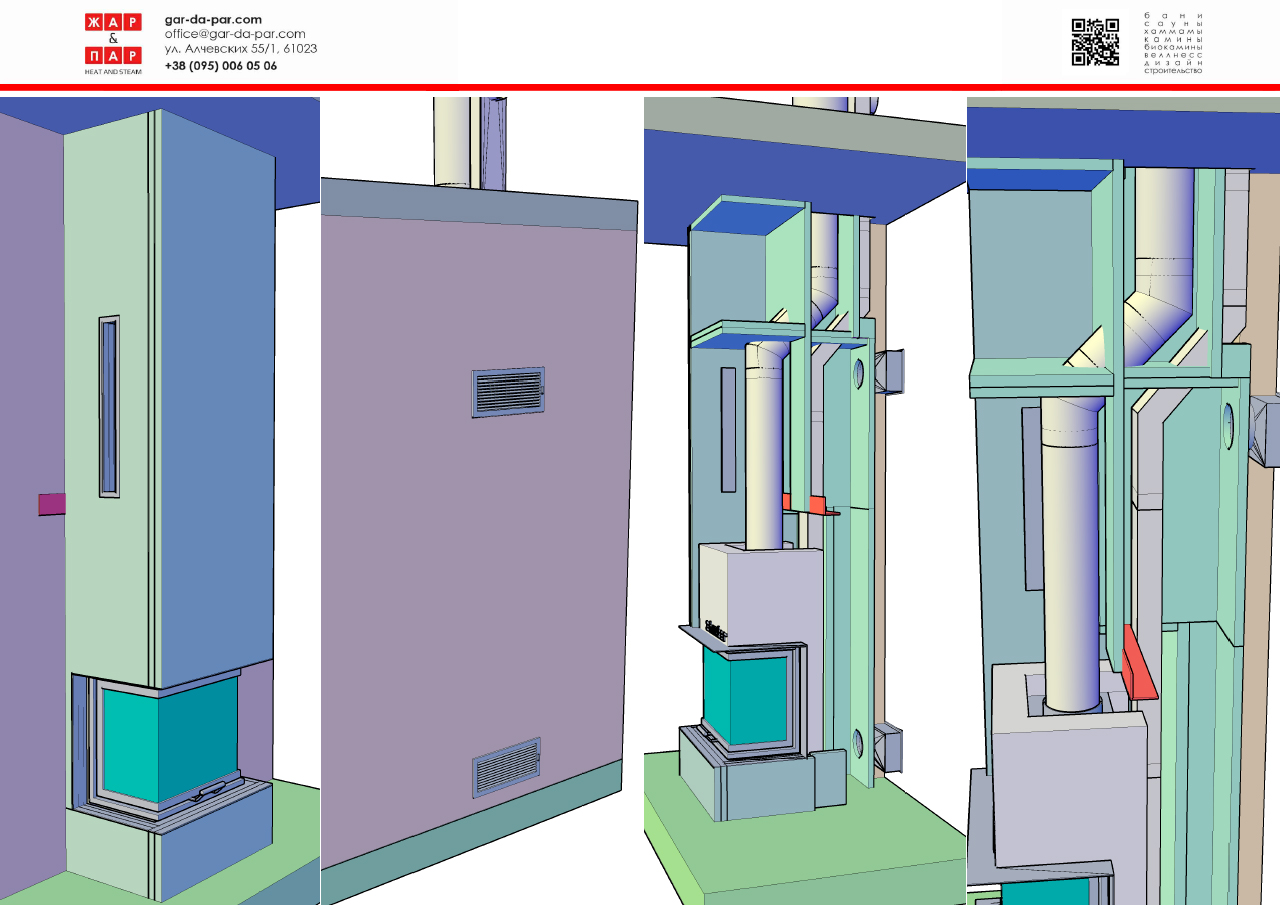Viewport: 1280px width, 909px height.
Task: Select the phone number +38 (095) 006 05 06
Action: click(x=221, y=66)
